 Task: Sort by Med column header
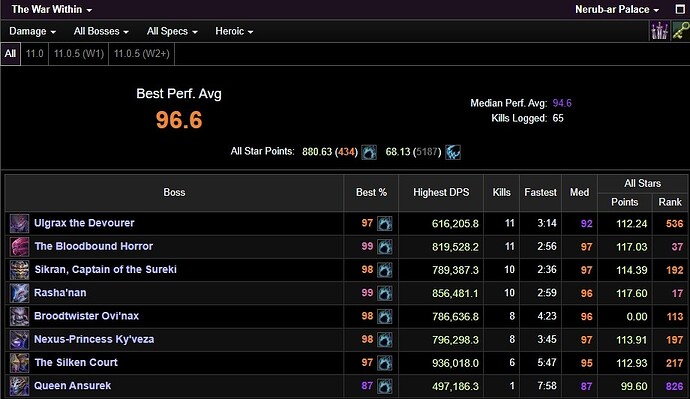(580, 193)
